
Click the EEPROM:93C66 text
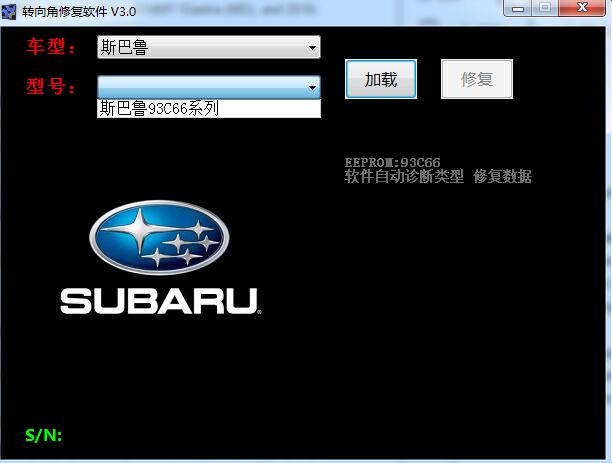click(392, 162)
